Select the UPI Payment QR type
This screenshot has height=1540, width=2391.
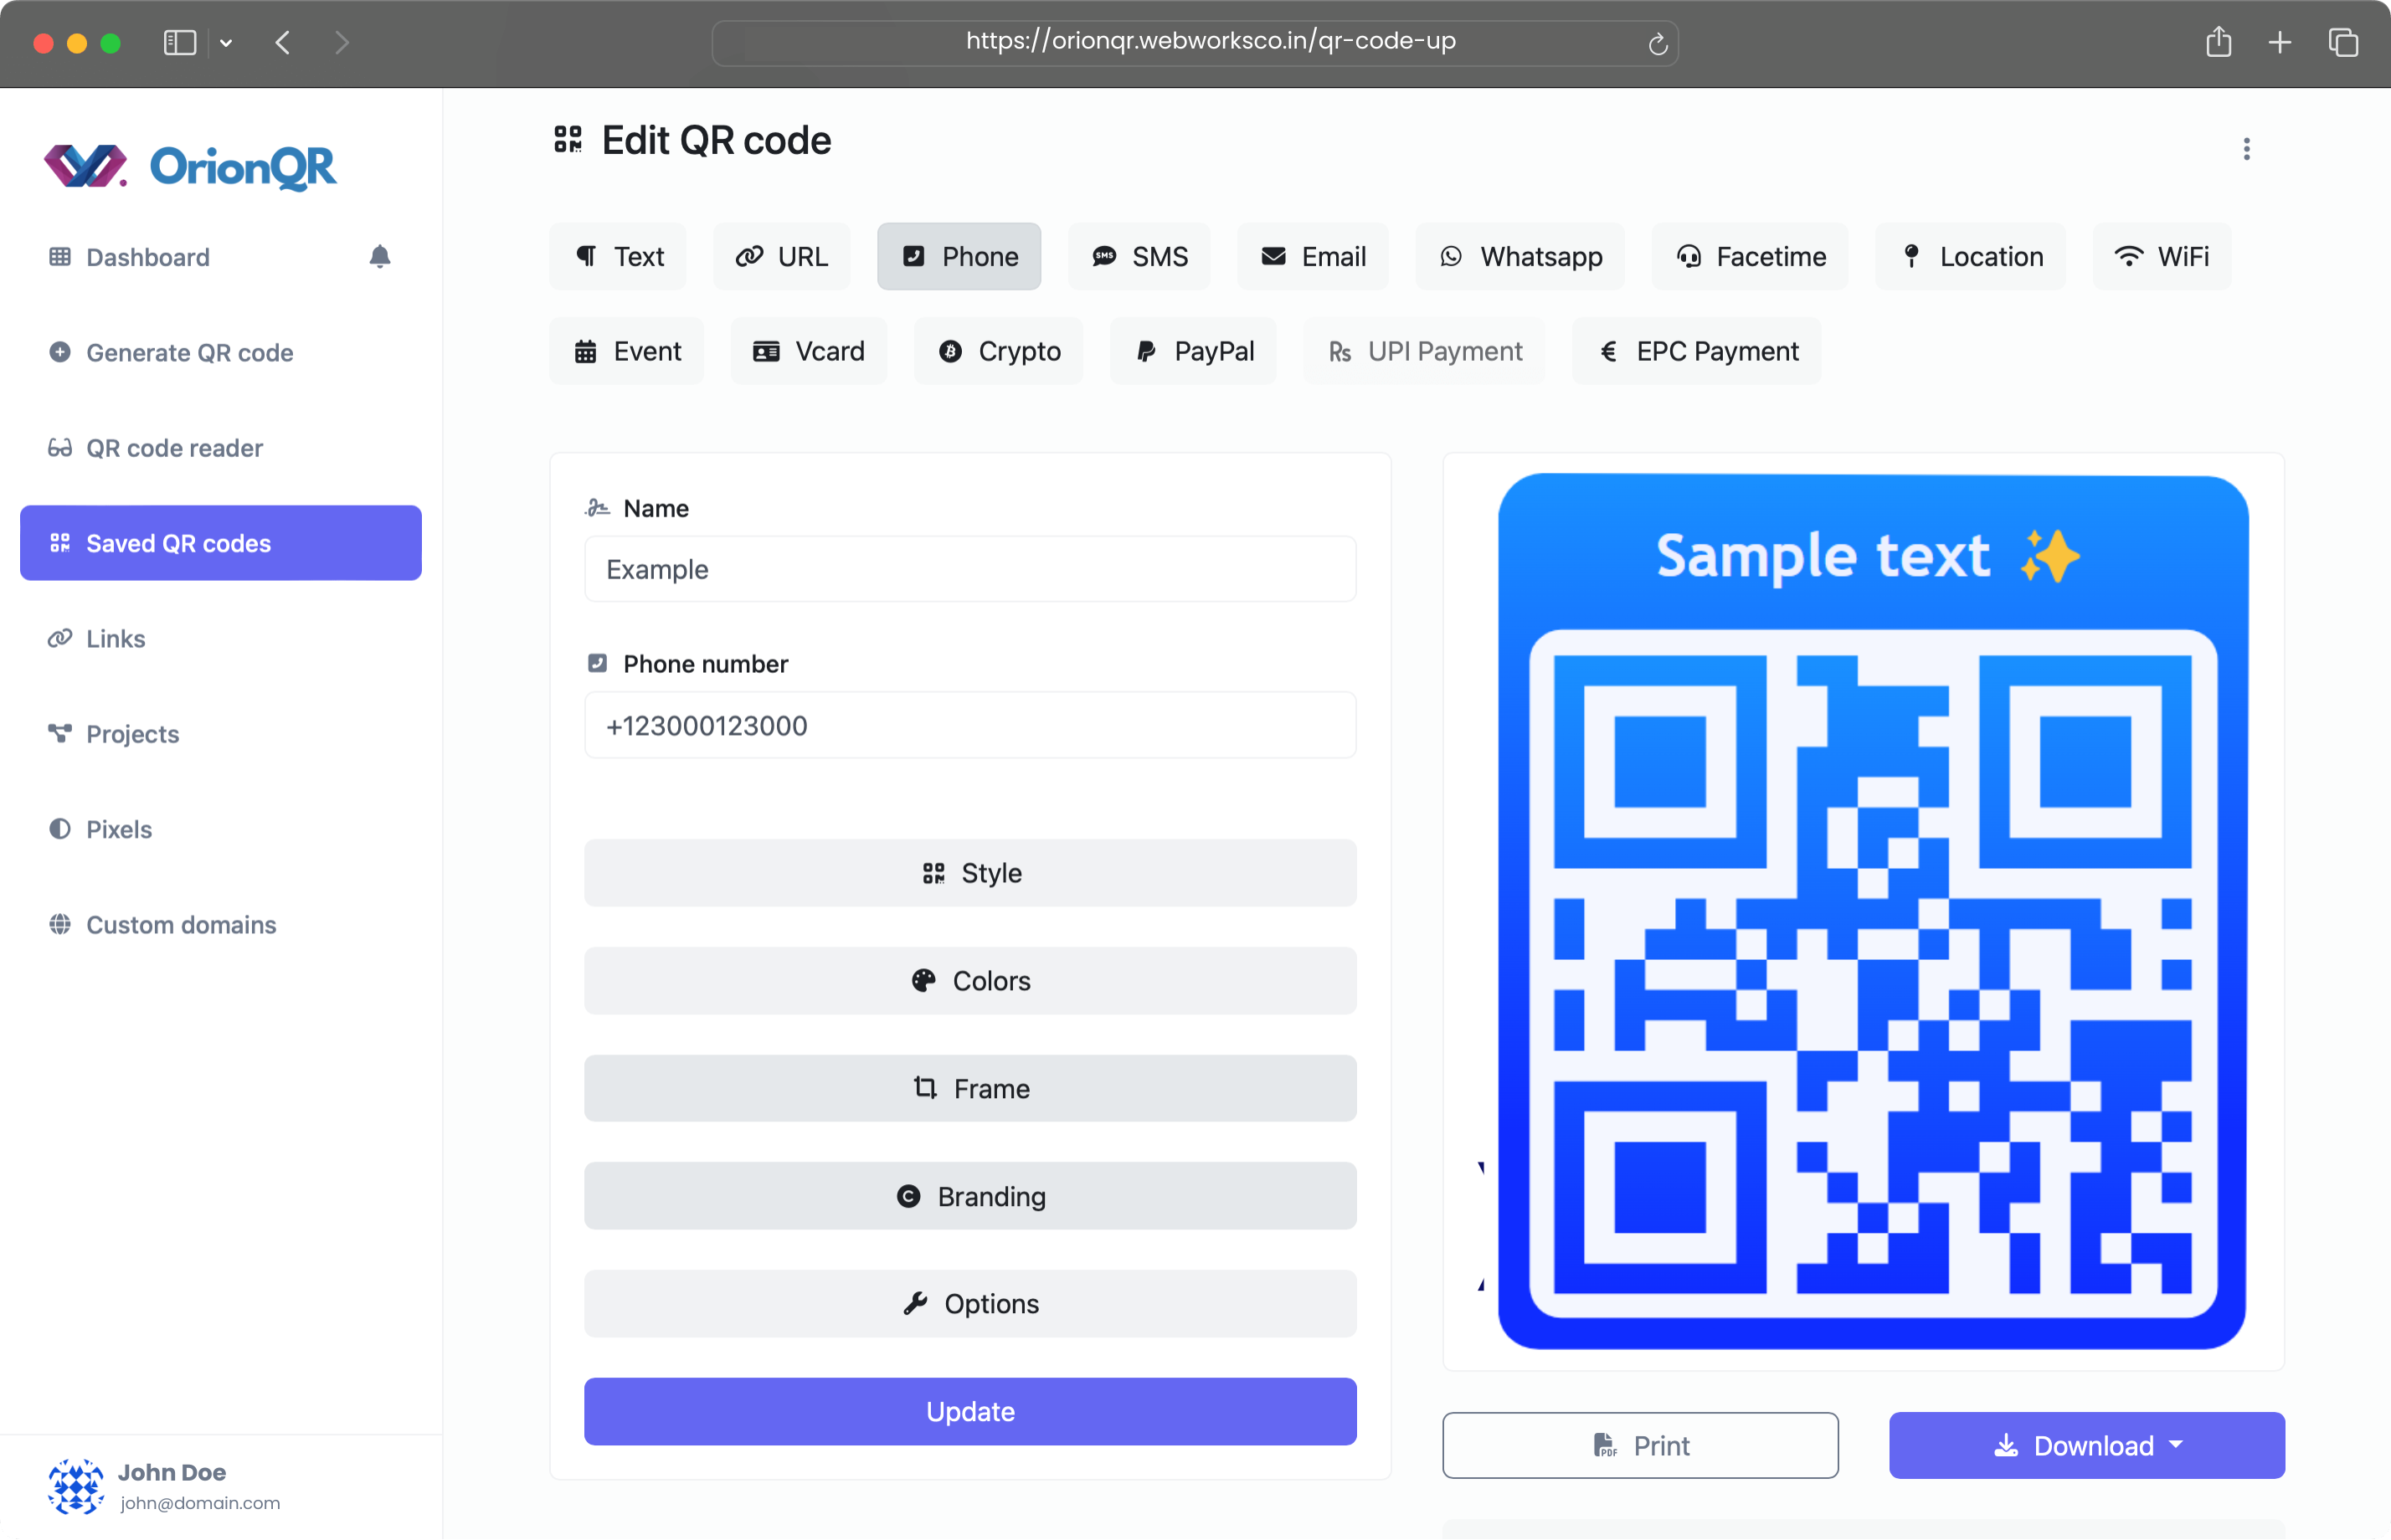click(1424, 351)
